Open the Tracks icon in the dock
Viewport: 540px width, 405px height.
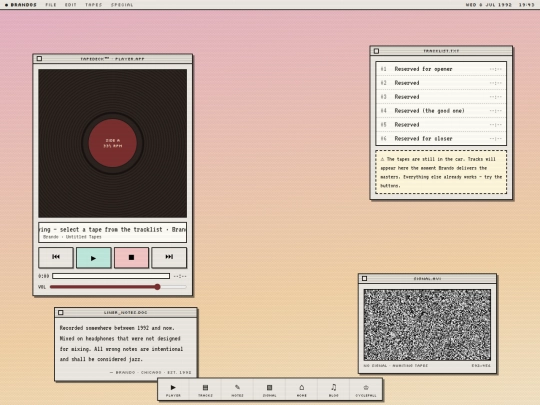[205, 391]
